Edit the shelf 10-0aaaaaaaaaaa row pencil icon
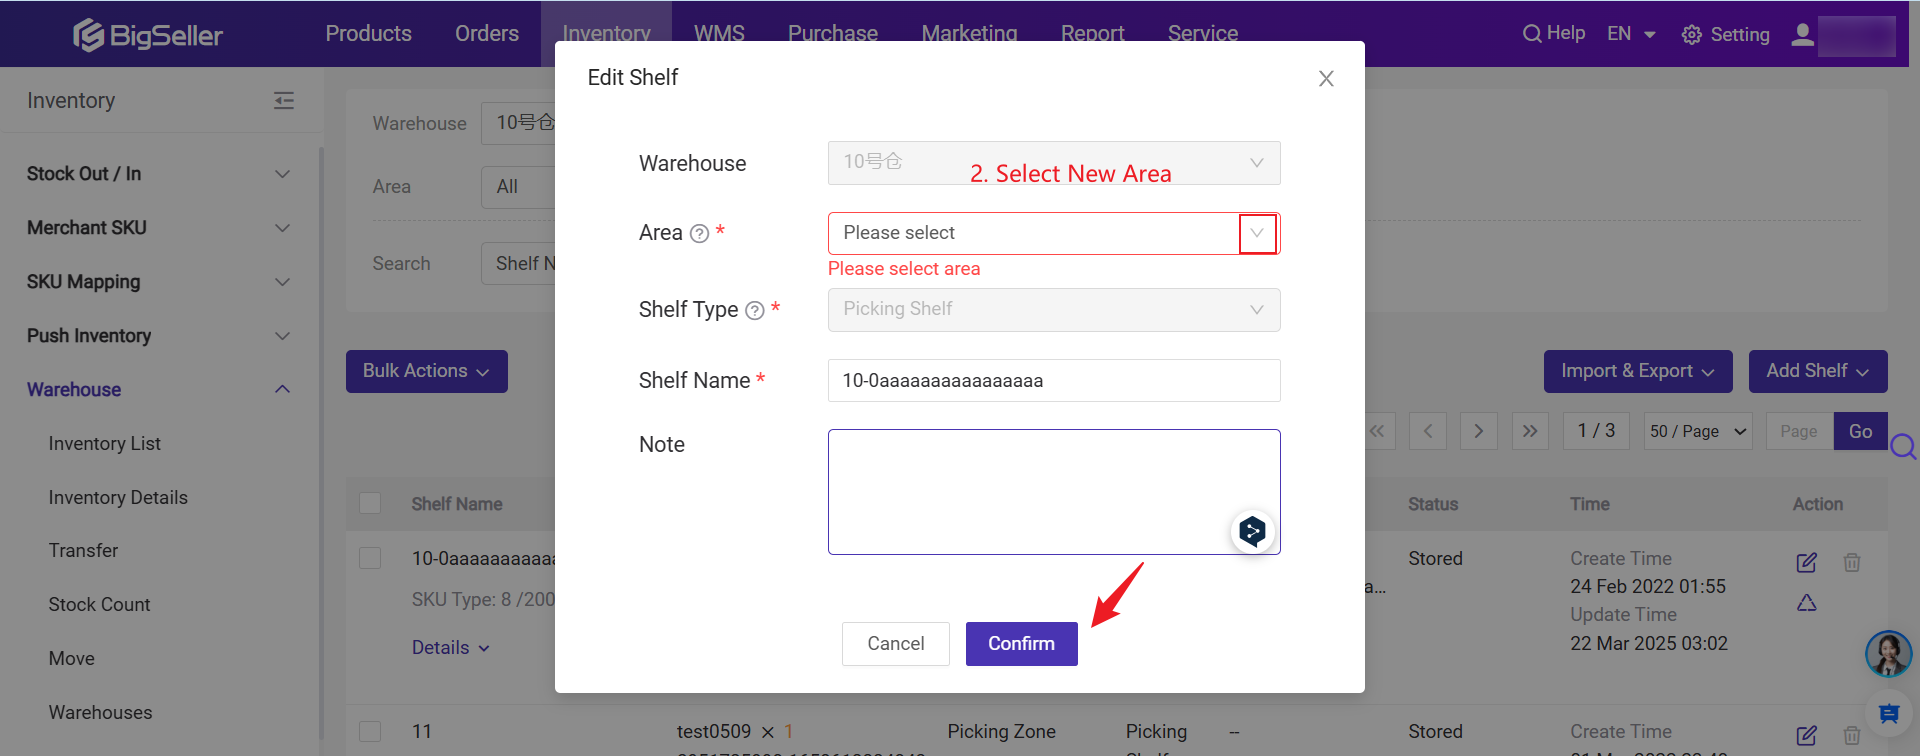This screenshot has width=1920, height=756. click(x=1806, y=562)
